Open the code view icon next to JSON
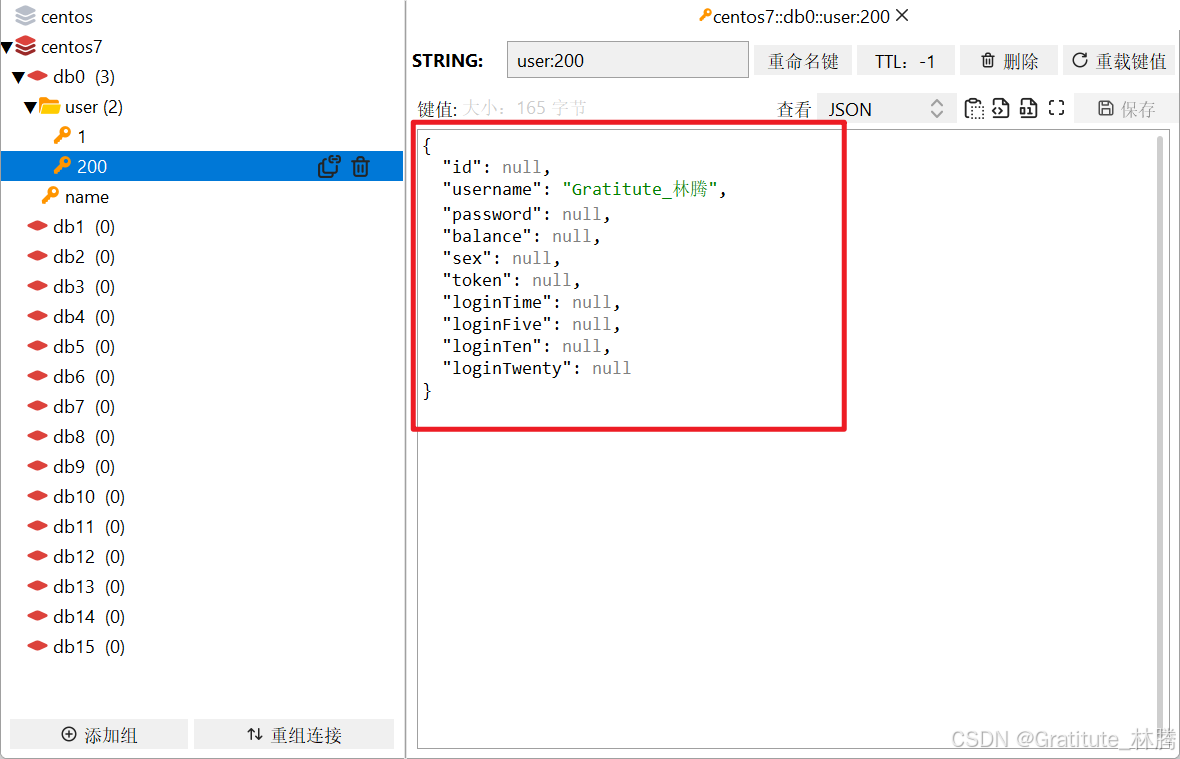The width and height of the screenshot is (1180, 759). (1001, 108)
